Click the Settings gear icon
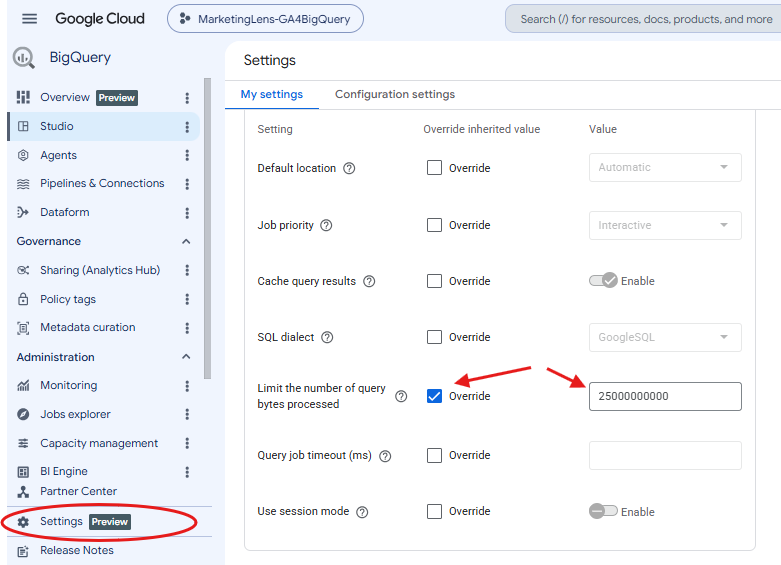The height and width of the screenshot is (565, 781). click(23, 522)
